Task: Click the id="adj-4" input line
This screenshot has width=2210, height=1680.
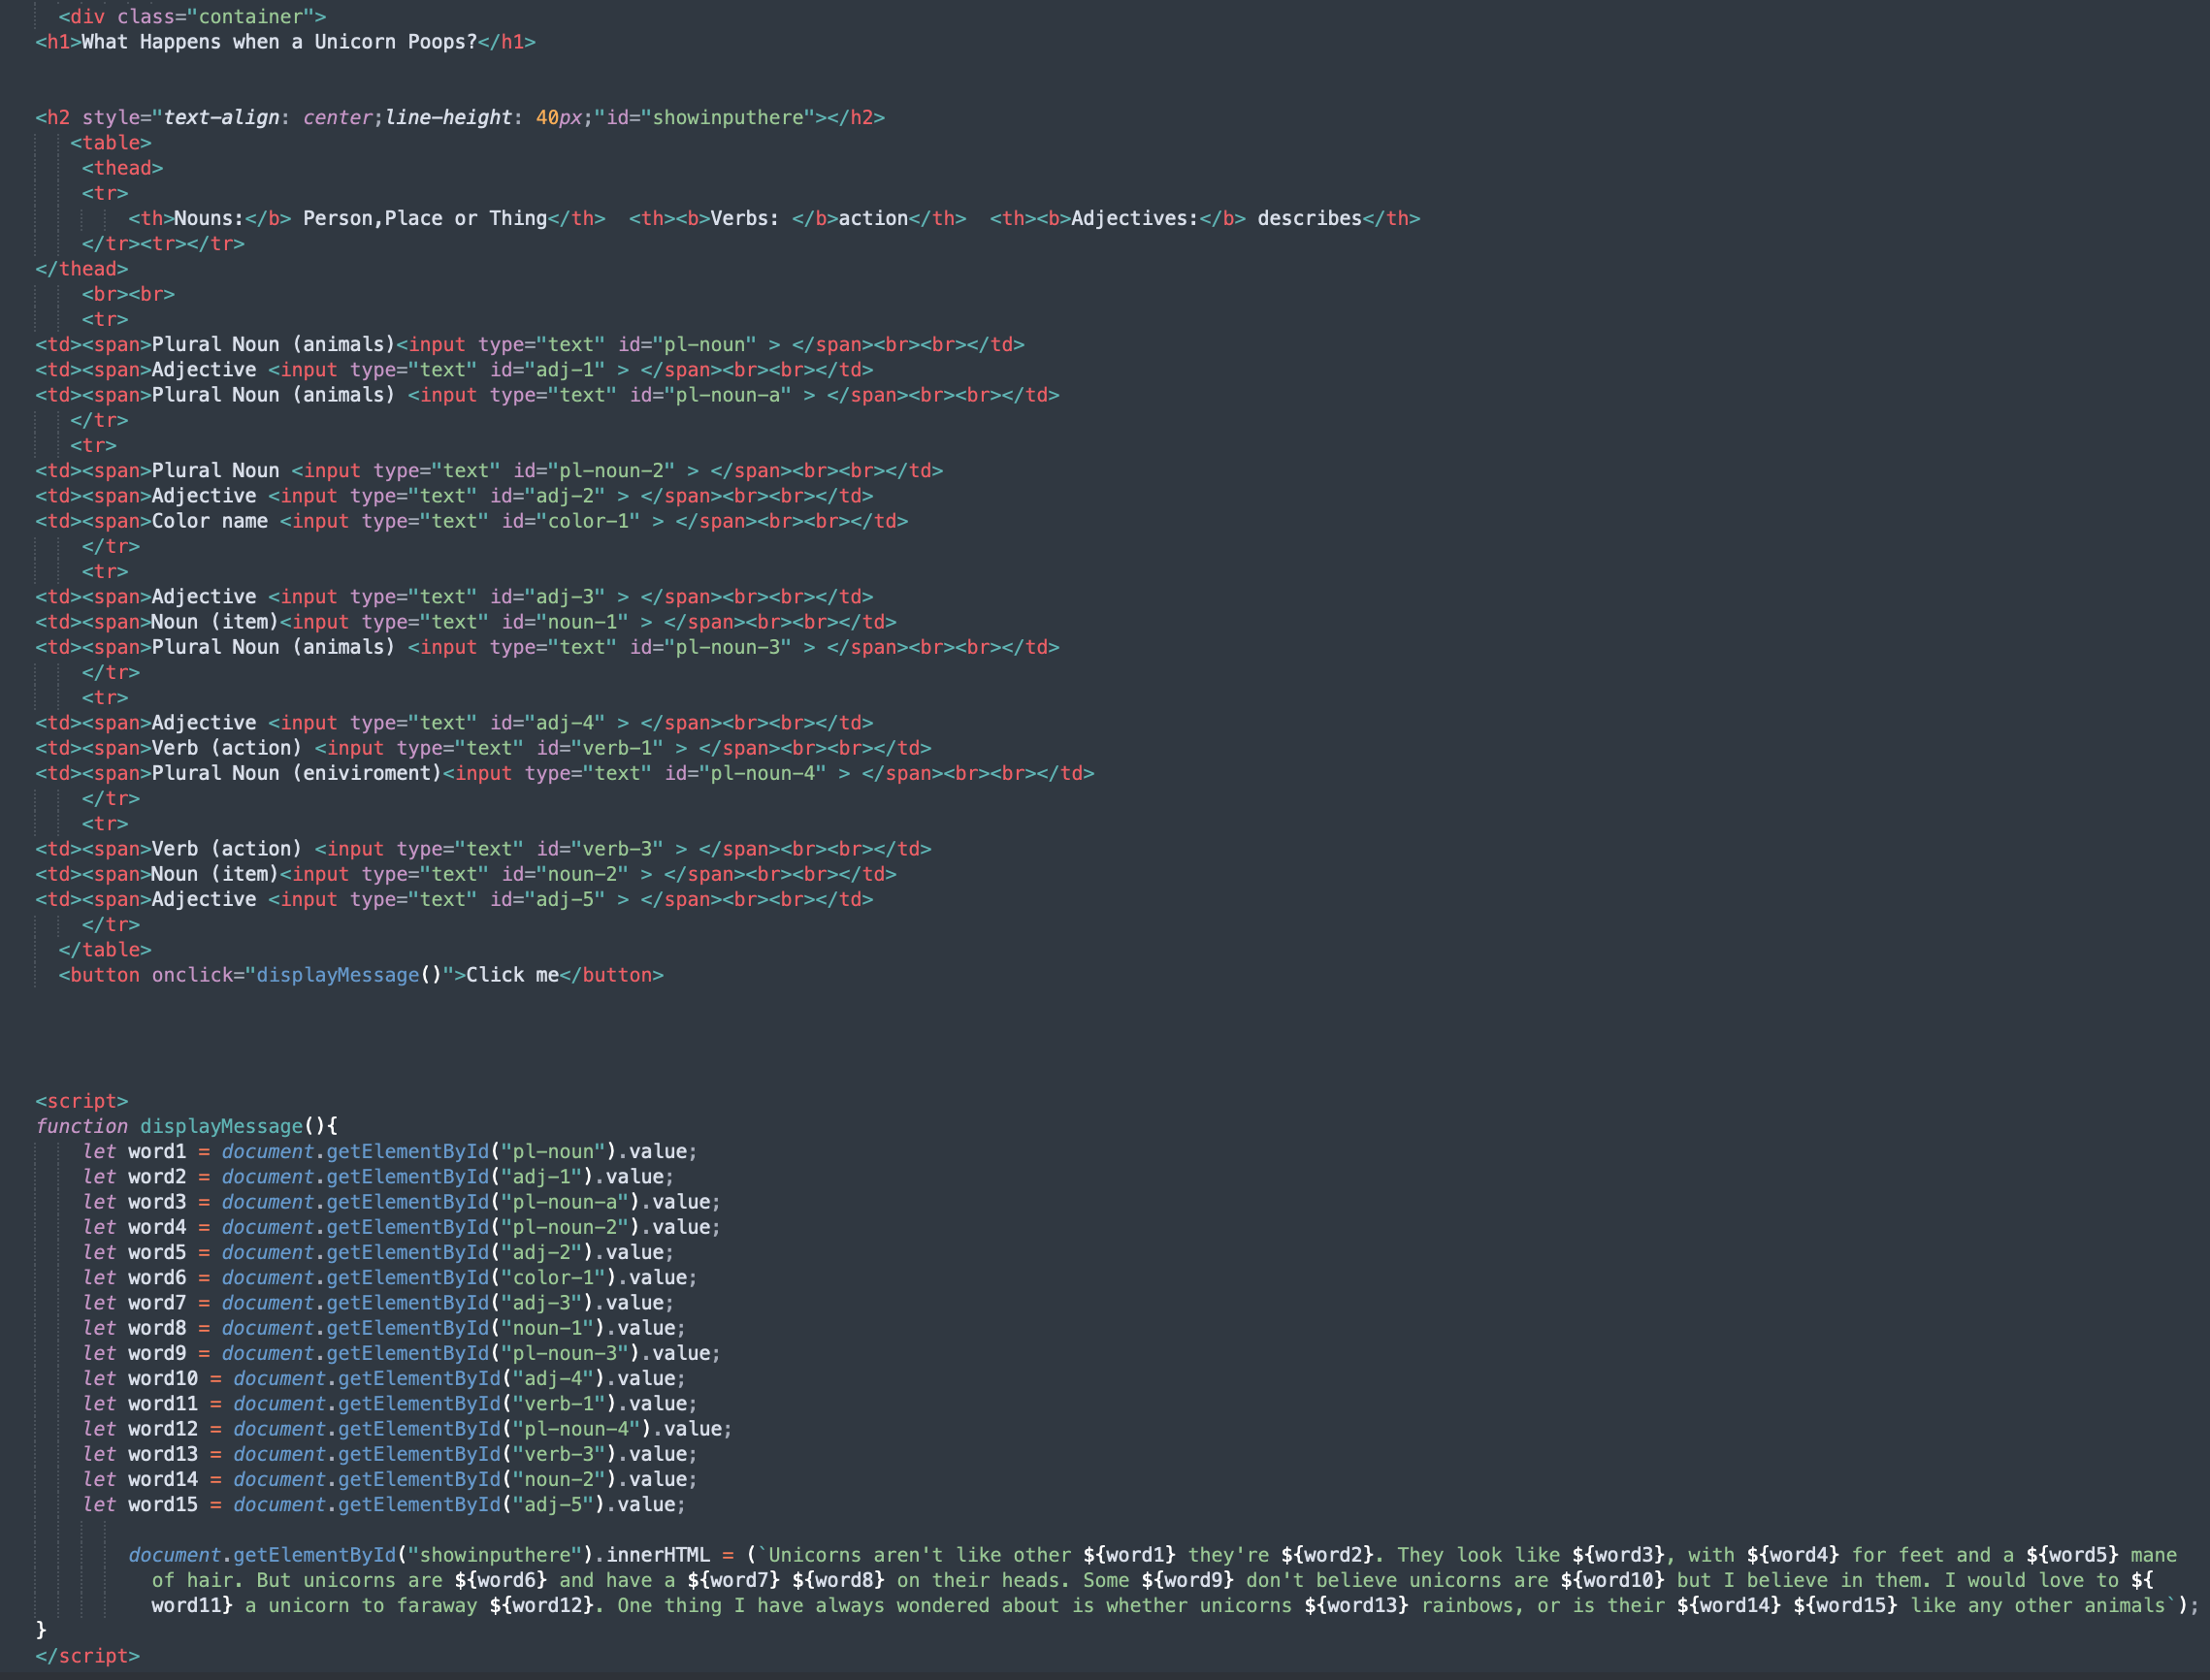Action: tap(455, 723)
